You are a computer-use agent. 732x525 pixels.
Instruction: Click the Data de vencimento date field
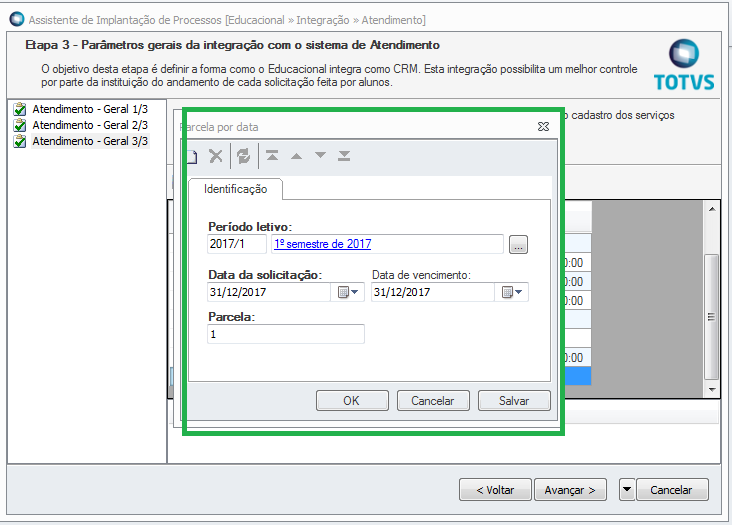pyautogui.click(x=433, y=292)
